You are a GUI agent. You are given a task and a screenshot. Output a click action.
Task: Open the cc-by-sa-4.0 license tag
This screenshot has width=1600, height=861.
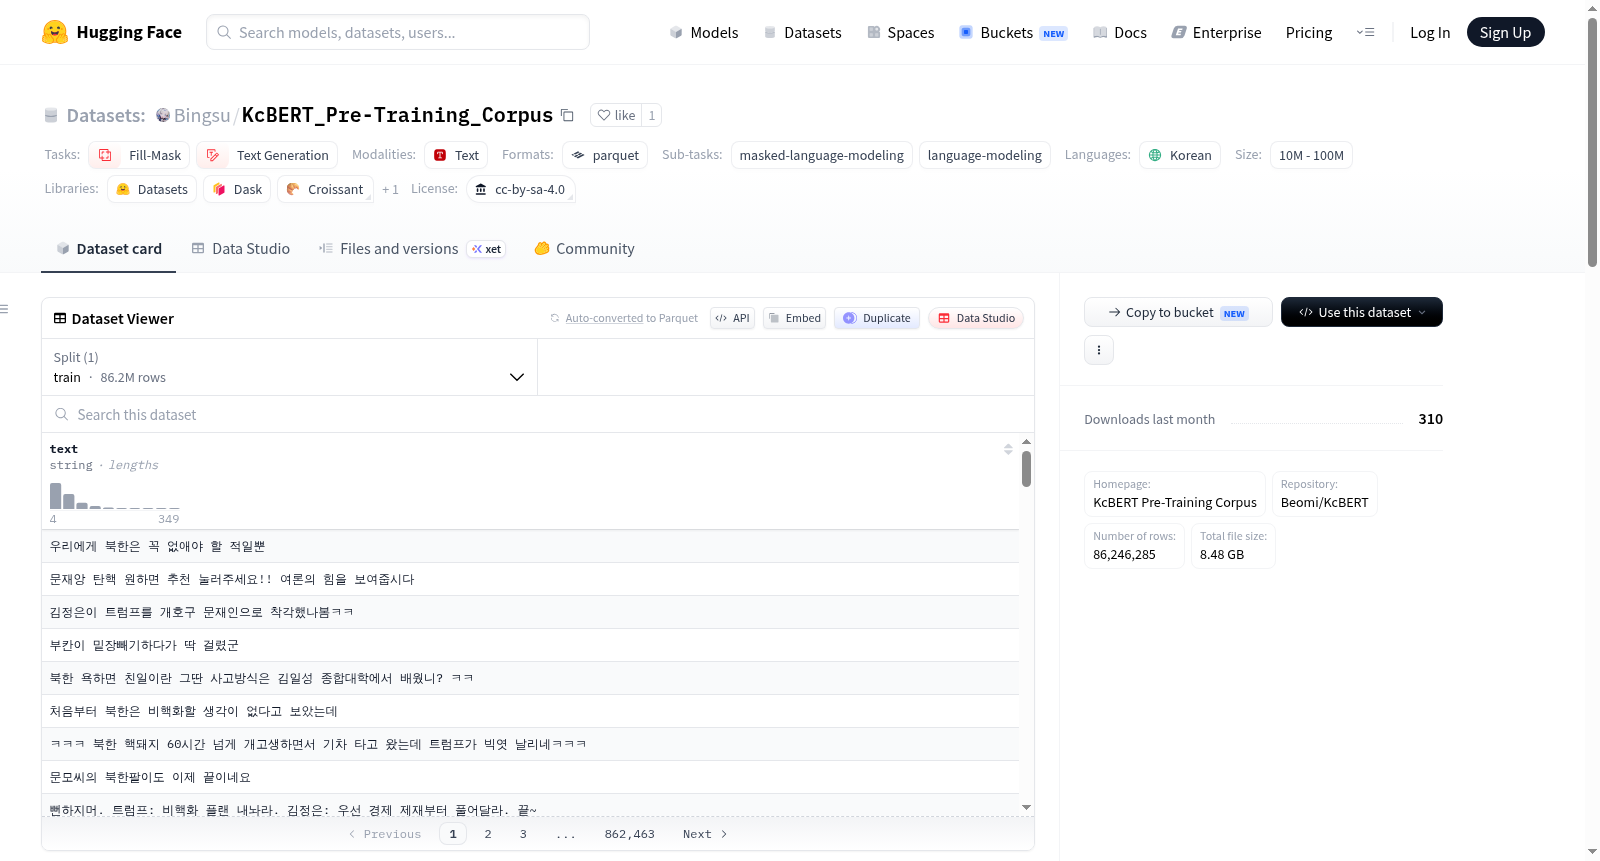coord(520,189)
